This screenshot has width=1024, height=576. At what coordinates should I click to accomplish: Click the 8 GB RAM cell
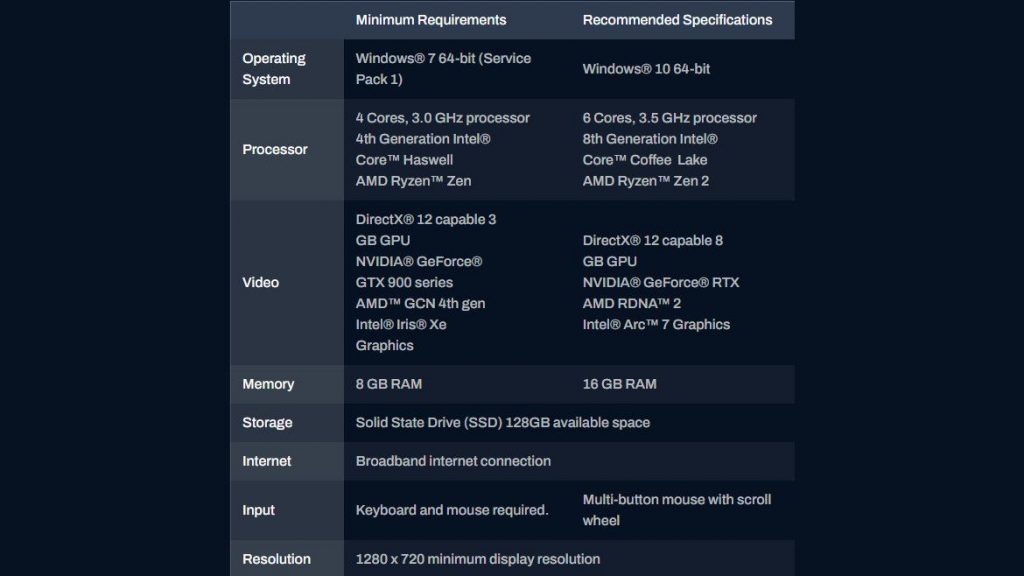(389, 384)
